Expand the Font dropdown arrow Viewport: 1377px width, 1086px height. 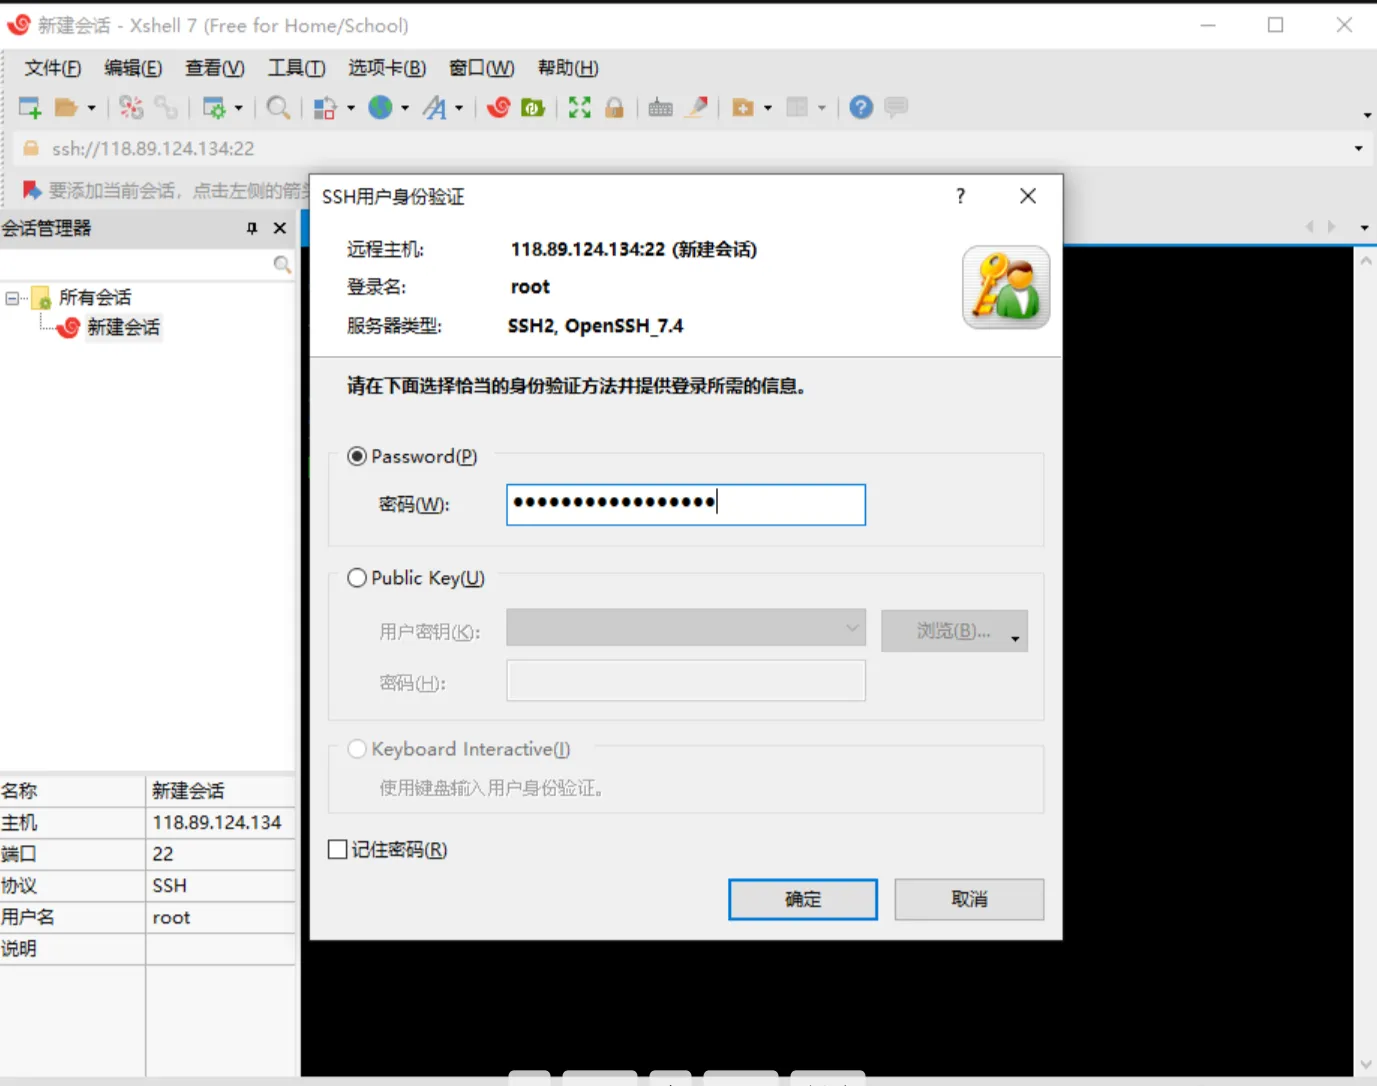coord(459,108)
